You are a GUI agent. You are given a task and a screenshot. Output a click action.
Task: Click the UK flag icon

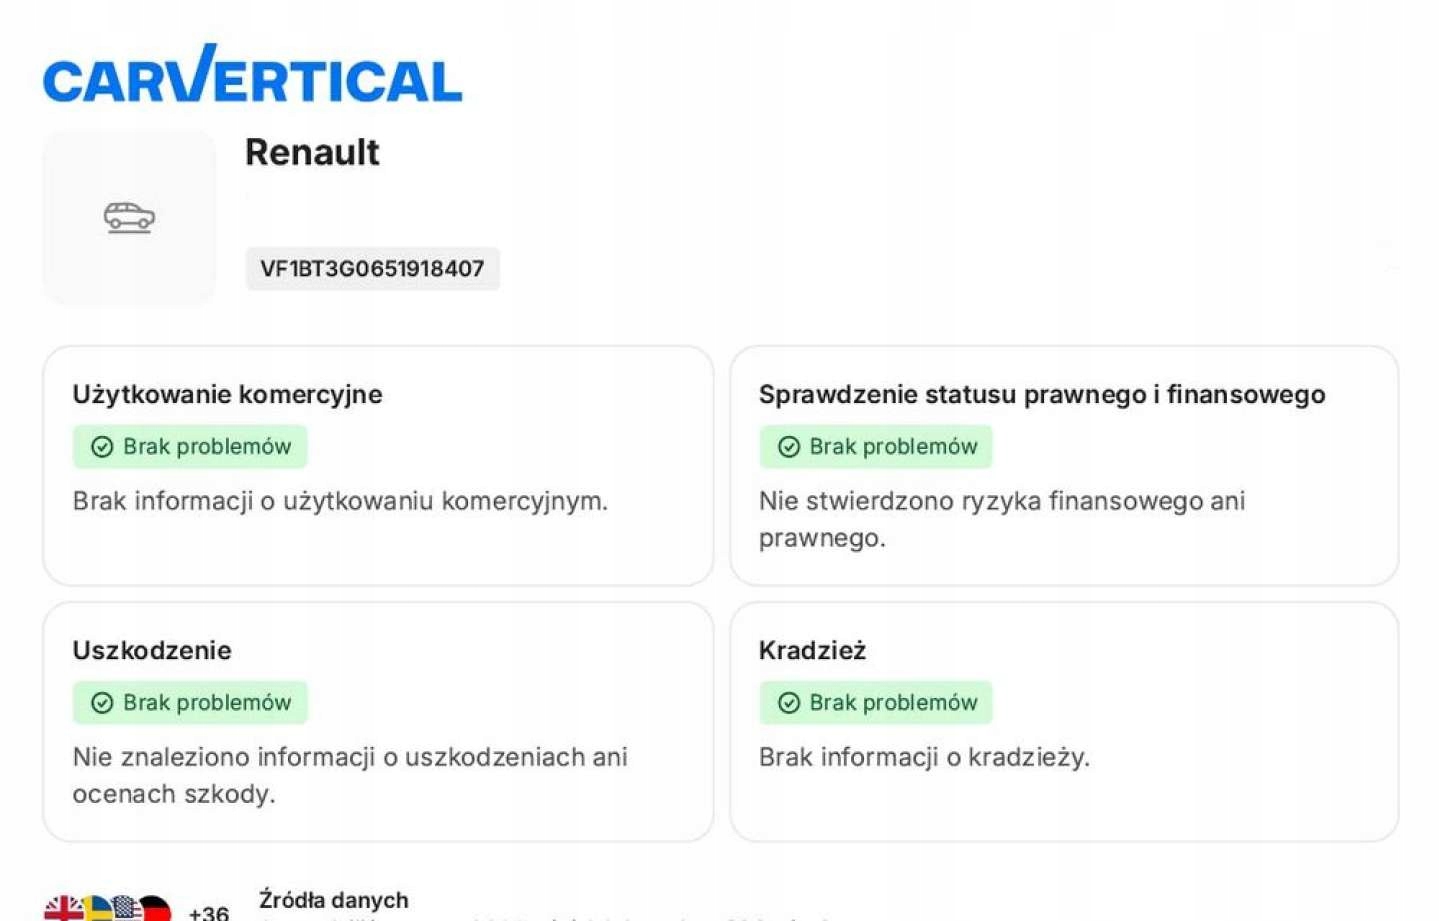[x=63, y=909]
